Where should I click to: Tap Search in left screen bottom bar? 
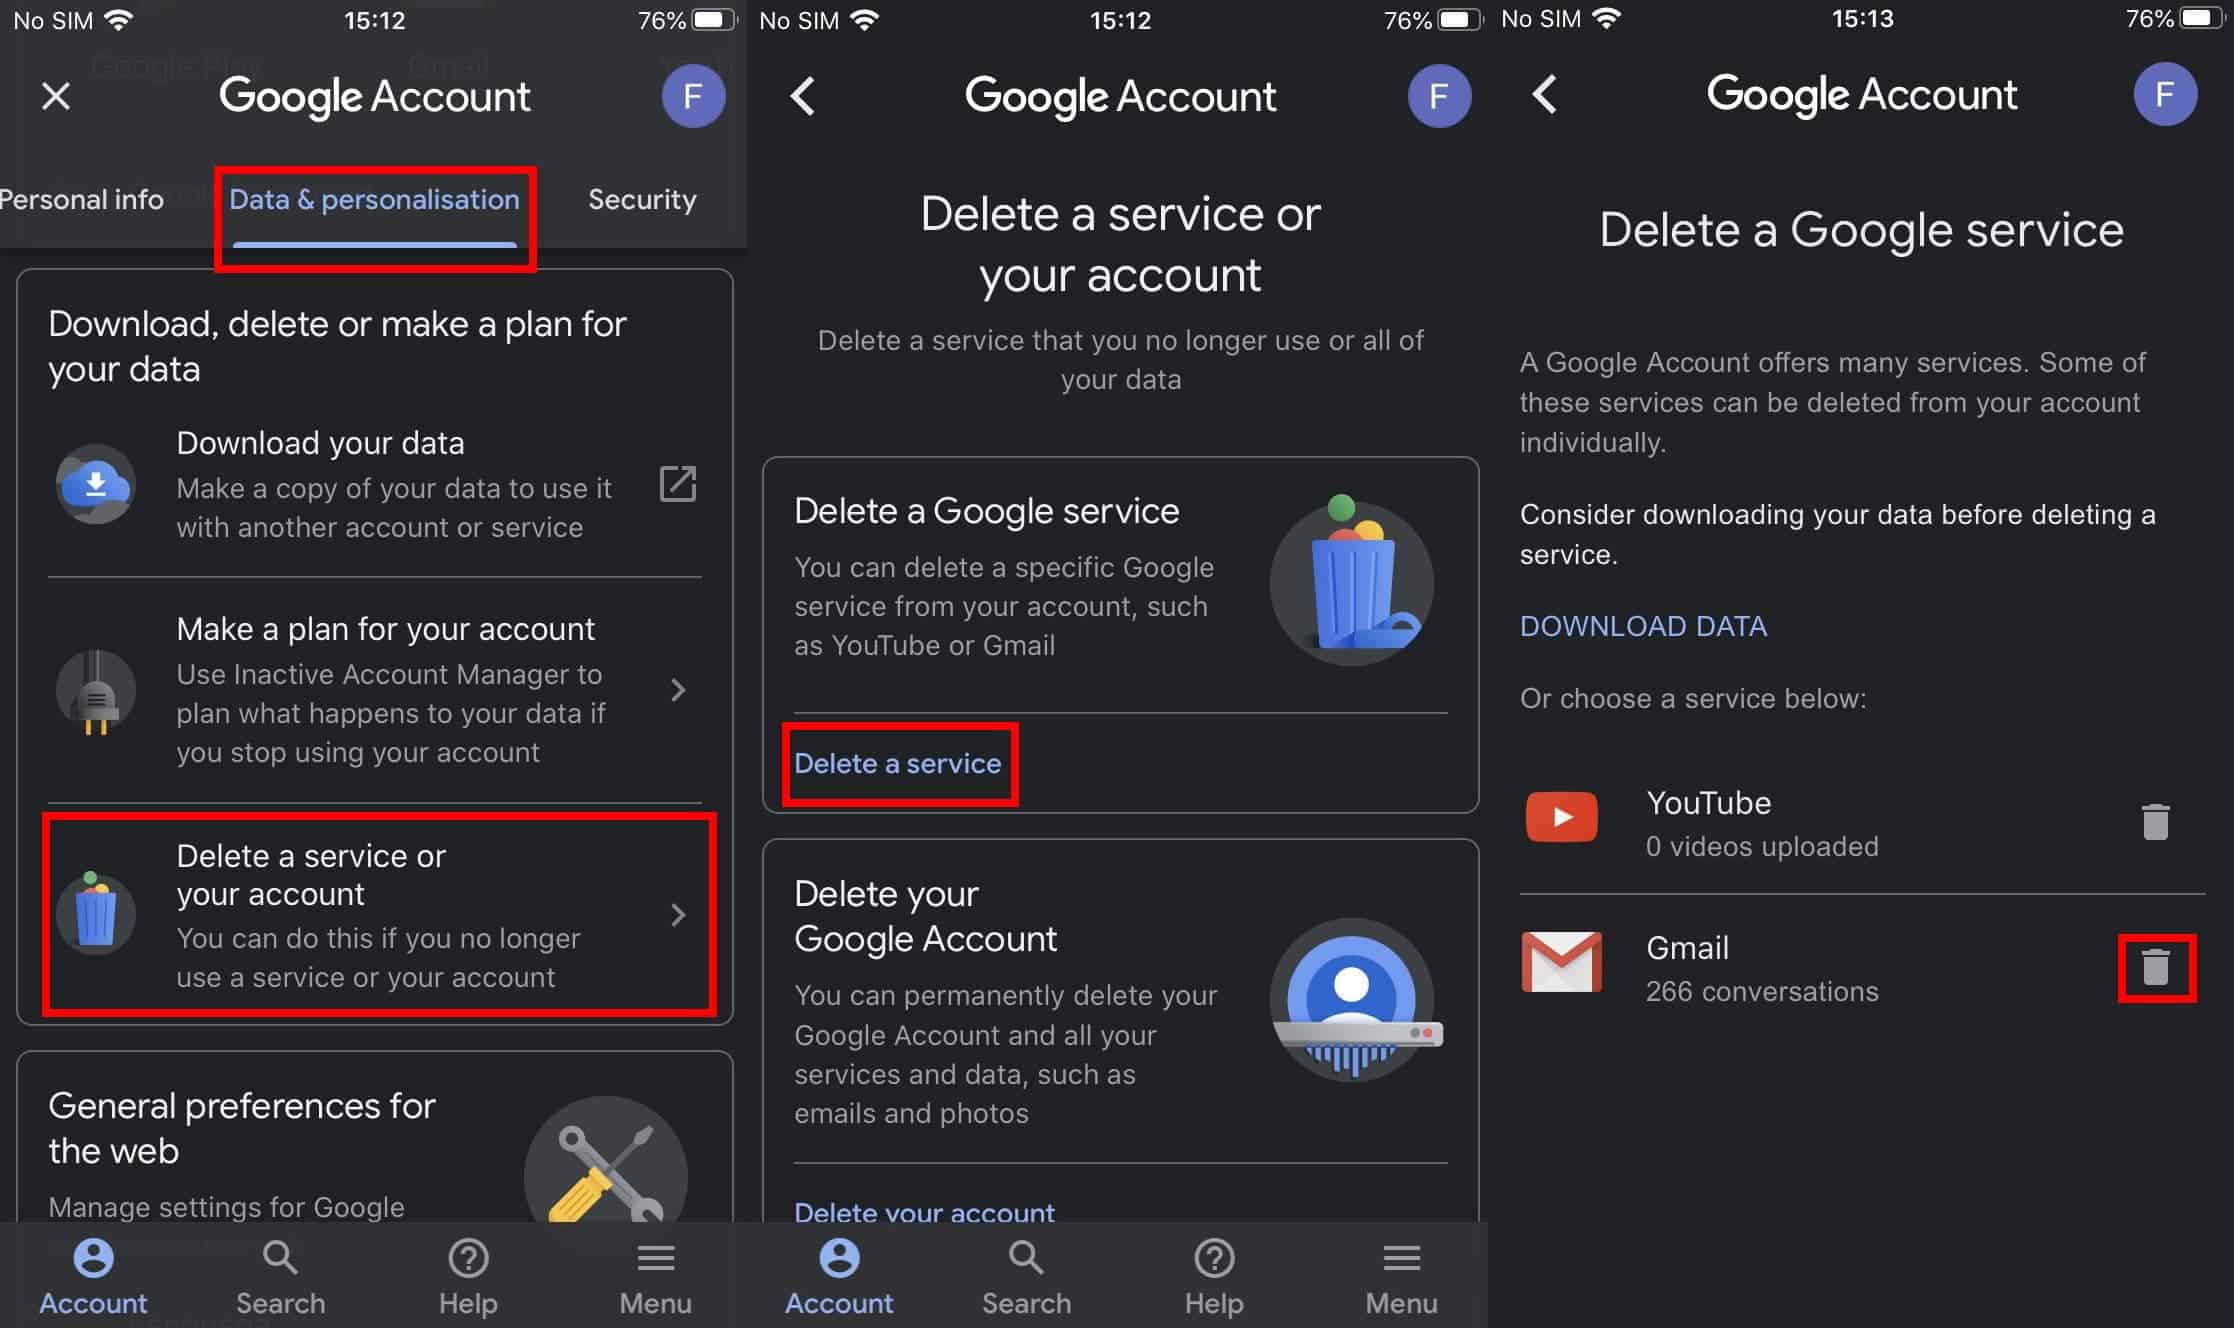pos(280,1278)
